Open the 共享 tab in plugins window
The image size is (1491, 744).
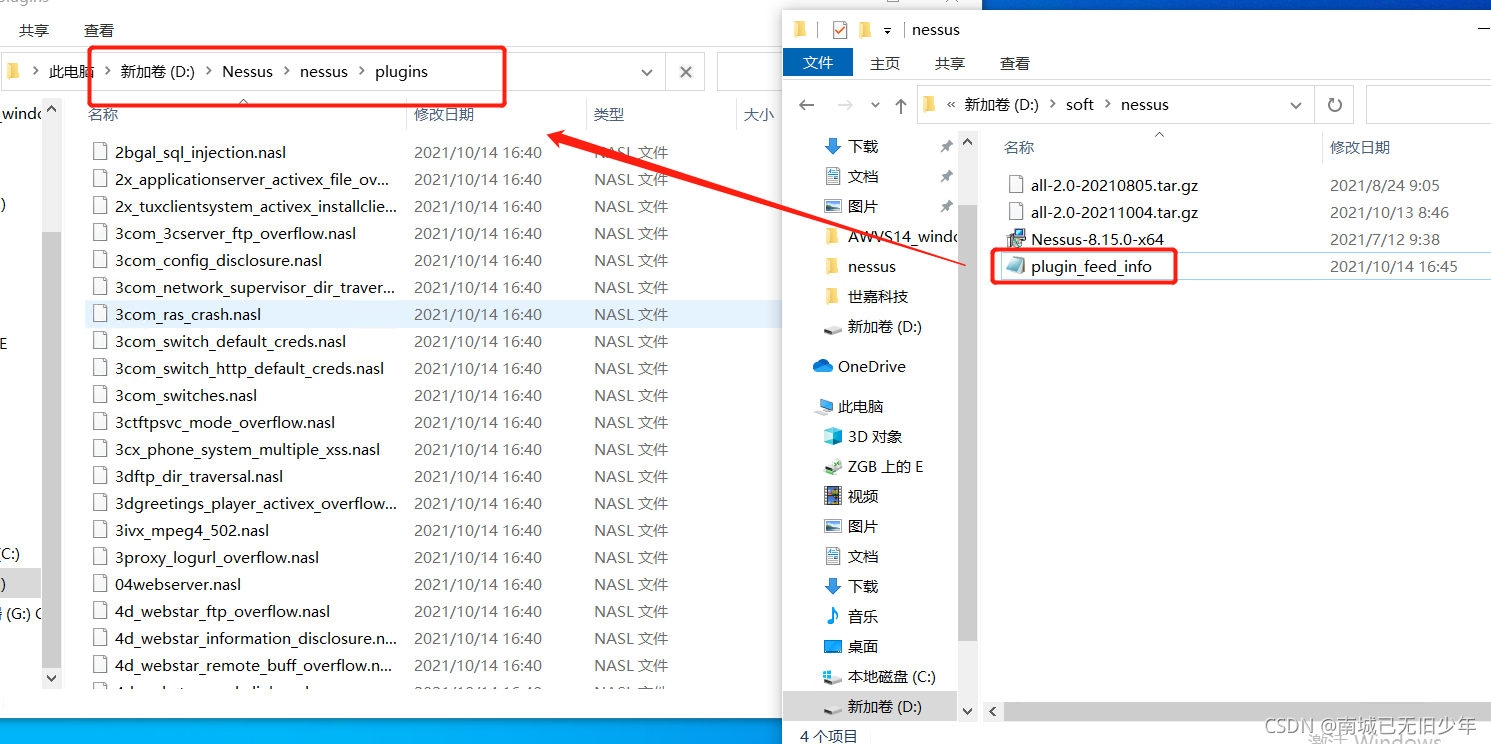[34, 31]
